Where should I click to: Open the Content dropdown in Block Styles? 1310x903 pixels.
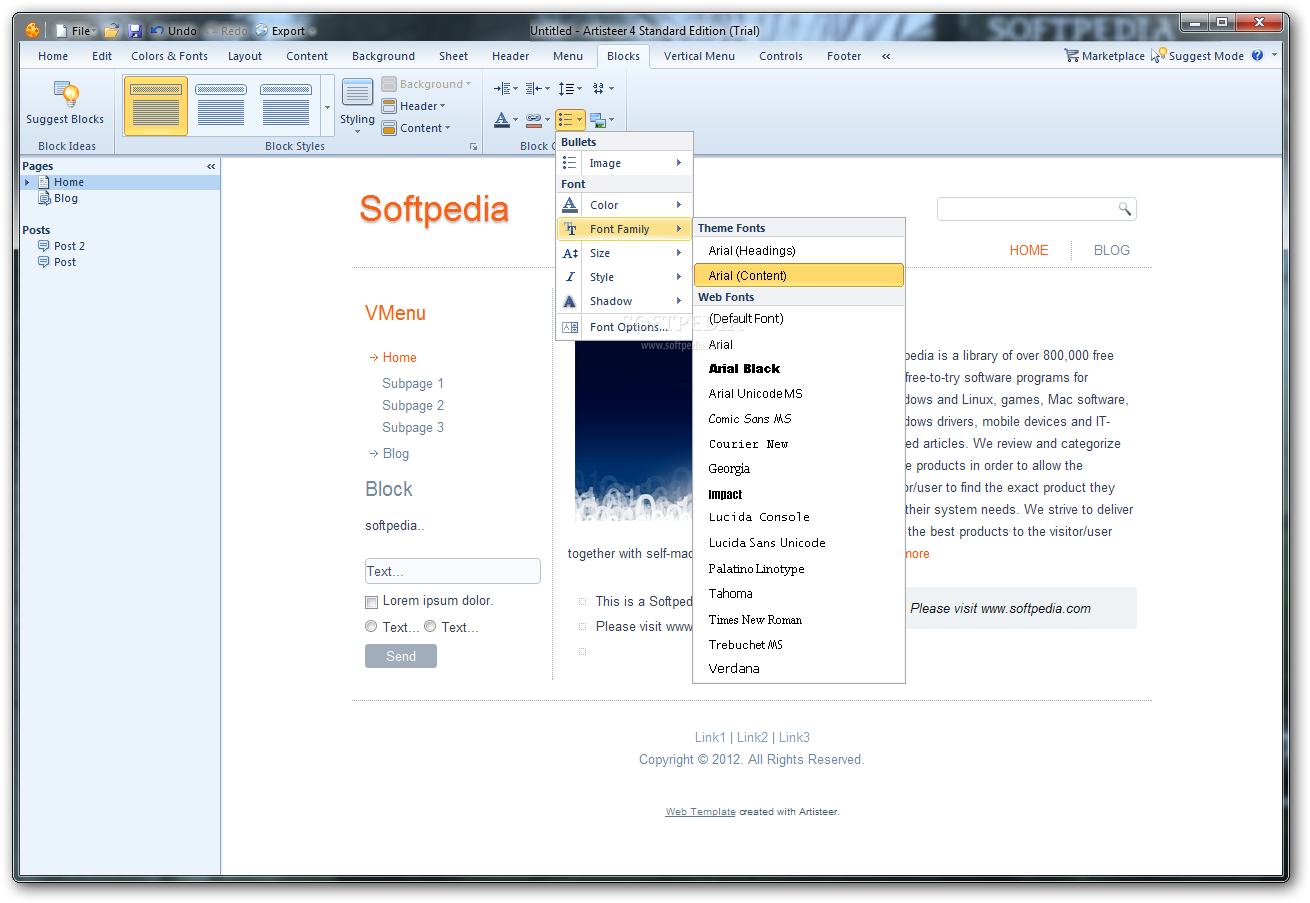pyautogui.click(x=416, y=128)
